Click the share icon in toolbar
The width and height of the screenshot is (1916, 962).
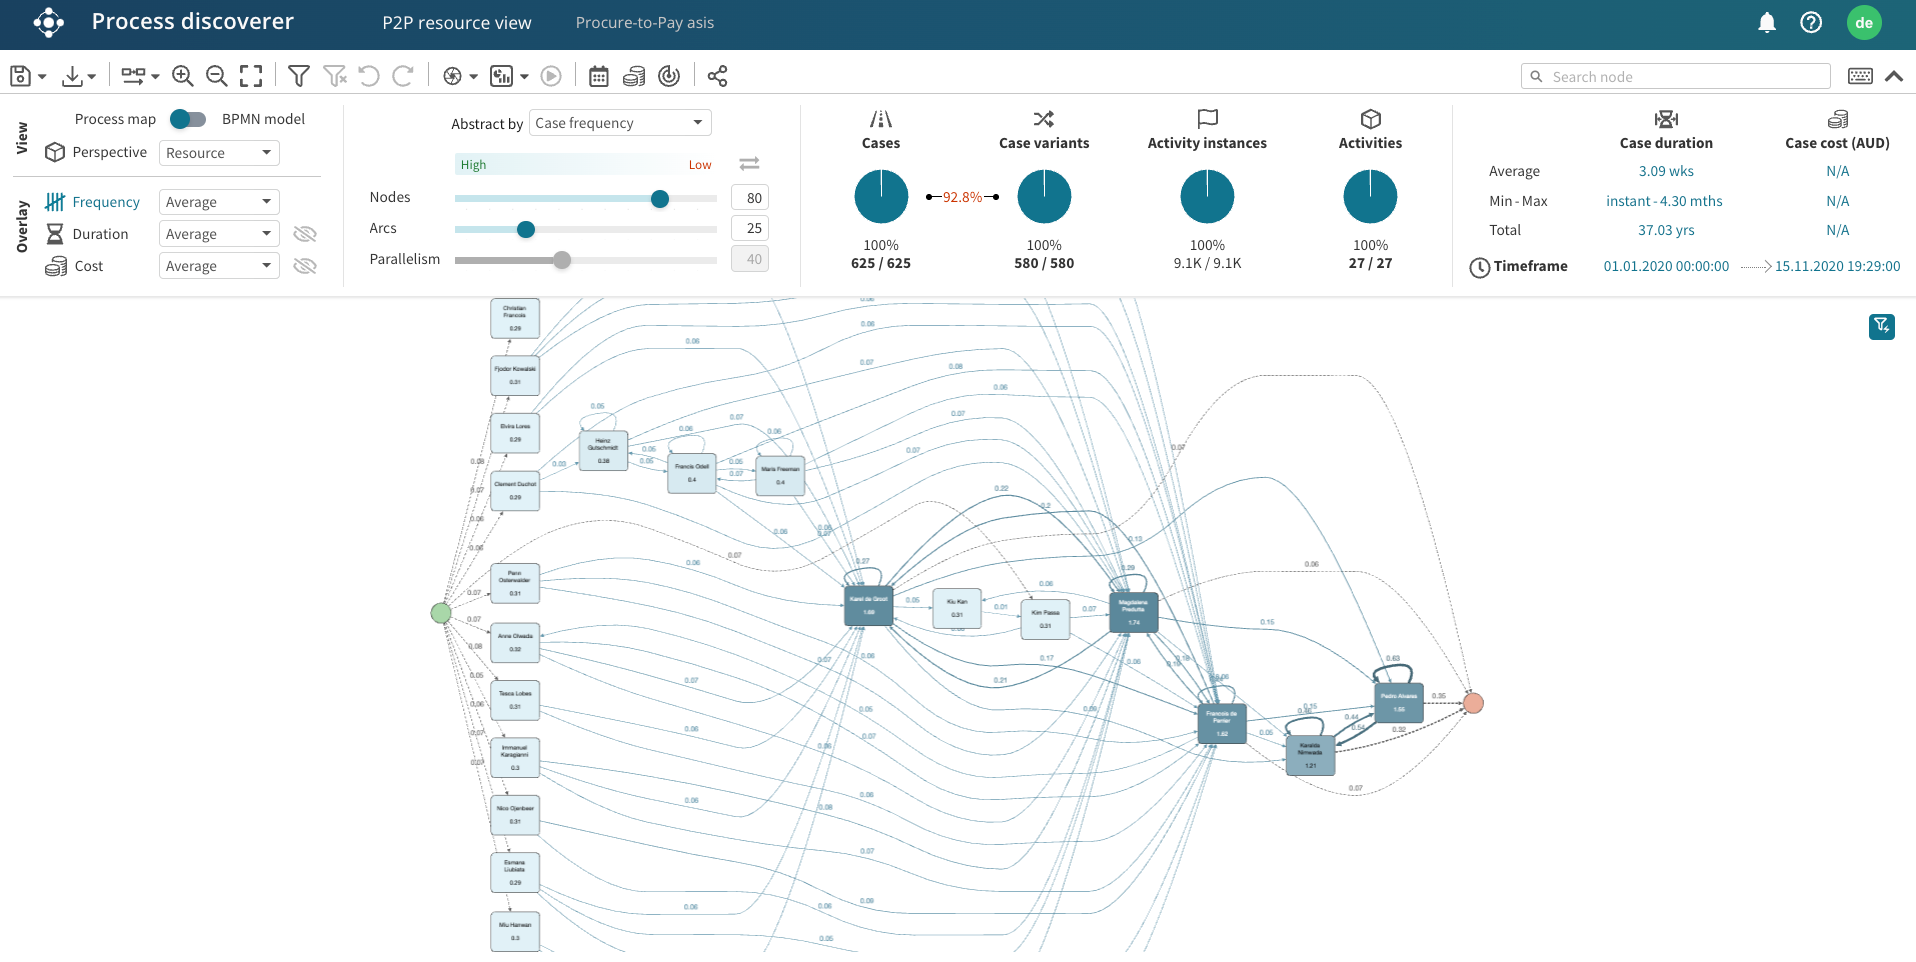click(x=717, y=76)
